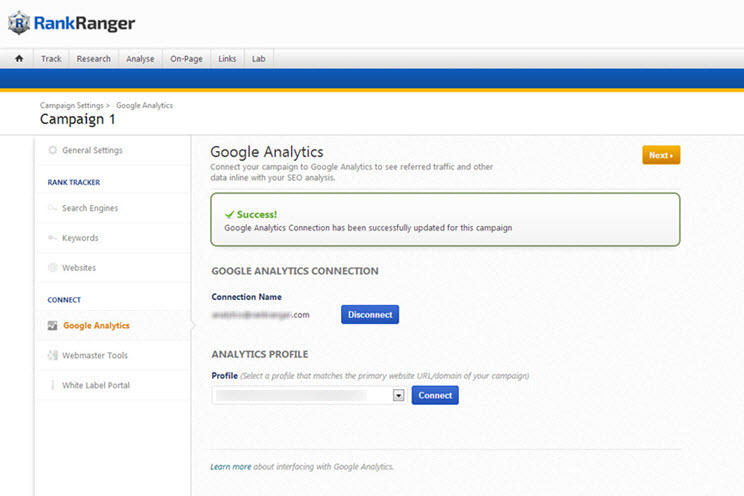
Task: Open the Lab menu tab
Action: tap(259, 59)
